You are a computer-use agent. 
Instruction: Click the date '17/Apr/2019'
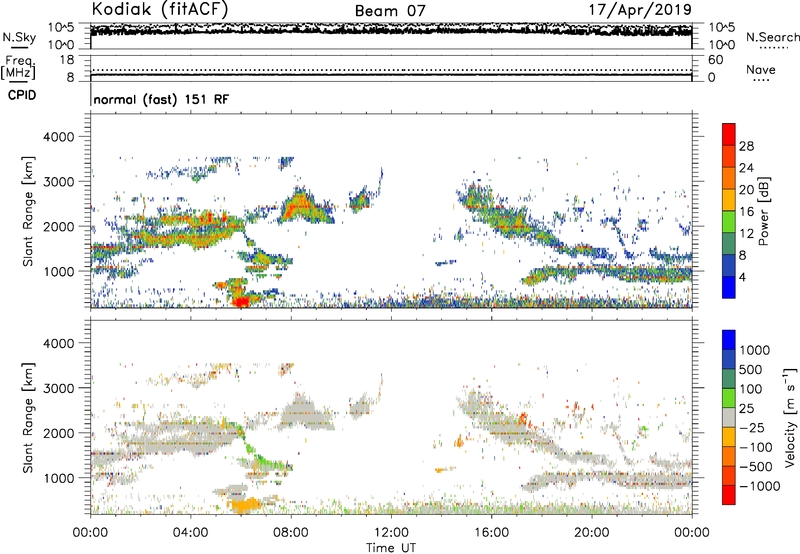640,9
